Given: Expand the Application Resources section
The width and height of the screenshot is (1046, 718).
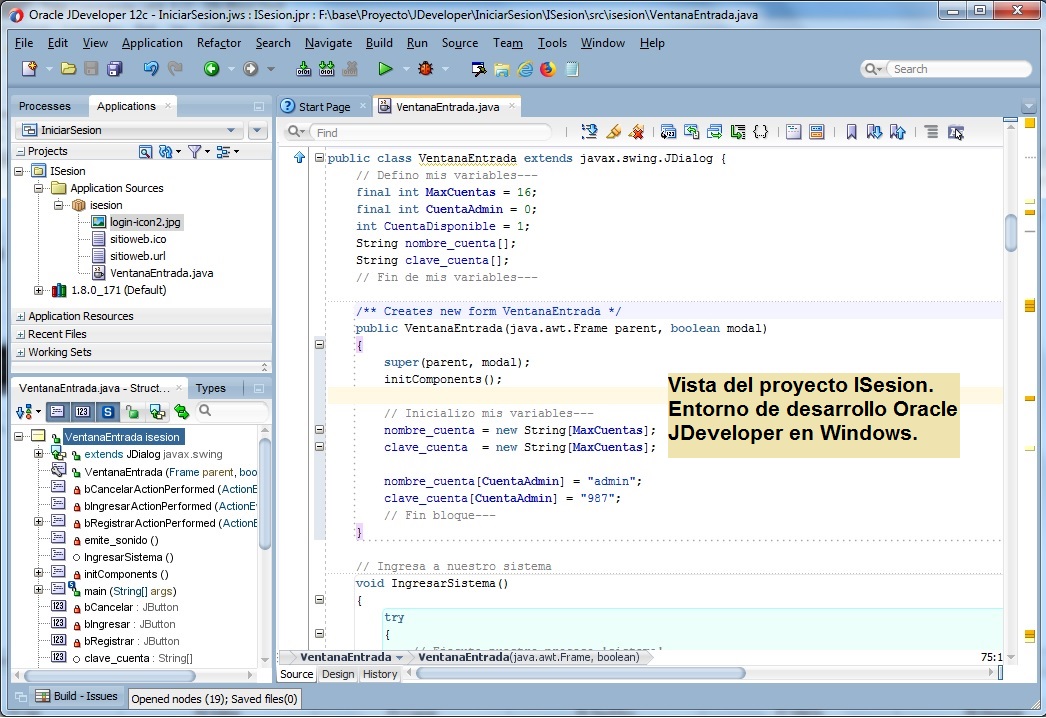Looking at the screenshot, I should [x=21, y=316].
